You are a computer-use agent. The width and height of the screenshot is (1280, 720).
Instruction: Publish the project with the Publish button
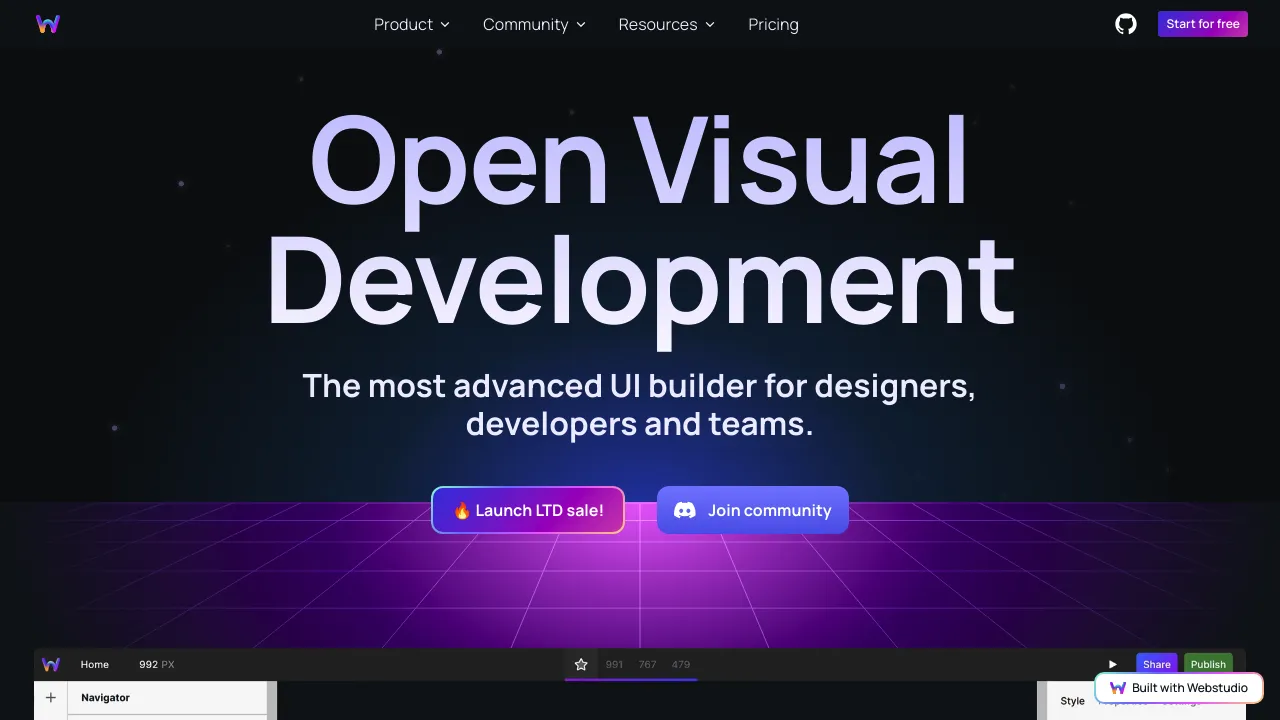pyautogui.click(x=1208, y=664)
